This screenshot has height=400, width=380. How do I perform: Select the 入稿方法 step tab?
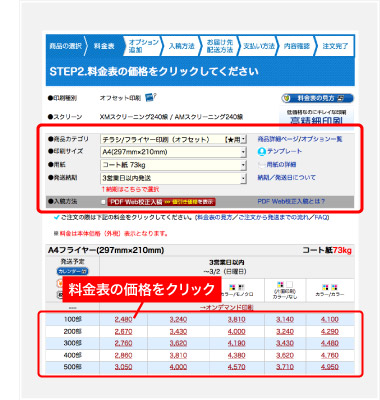click(181, 46)
